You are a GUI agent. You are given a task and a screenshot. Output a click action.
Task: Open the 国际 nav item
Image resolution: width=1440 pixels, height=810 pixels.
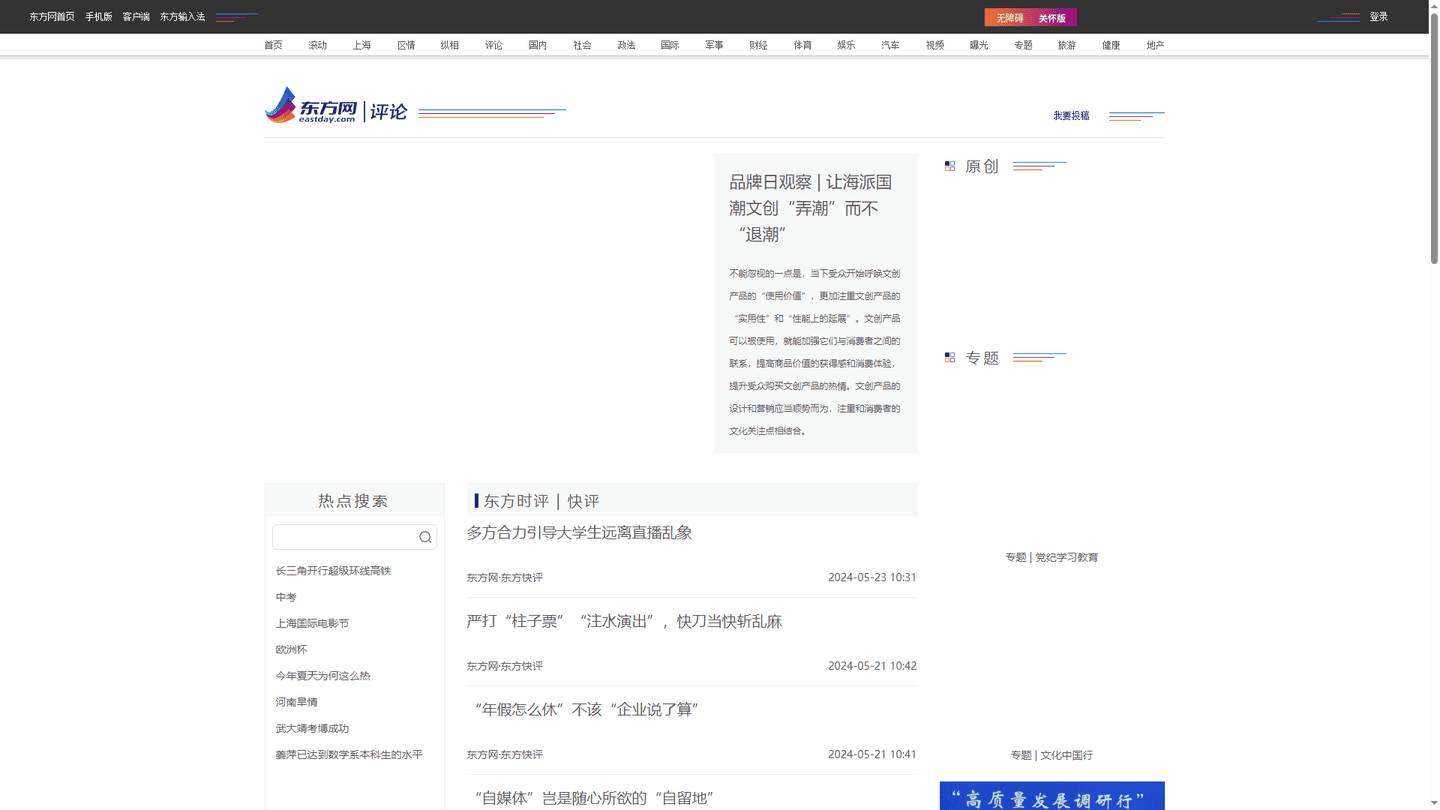pyautogui.click(x=670, y=45)
